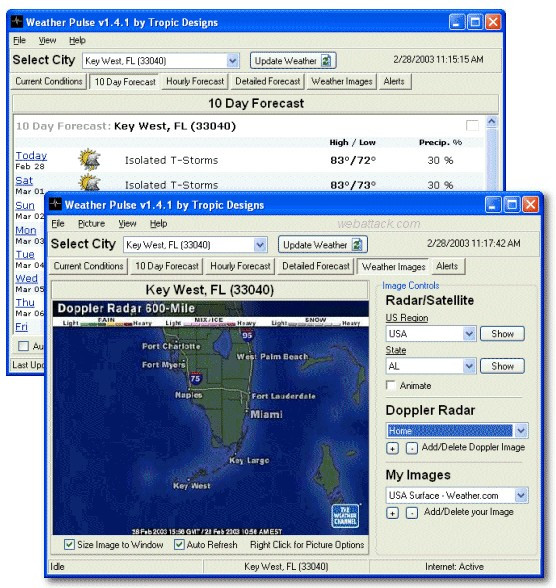Toggle the Auto Refresh checkbox
This screenshot has height=588, width=556.
(179, 544)
